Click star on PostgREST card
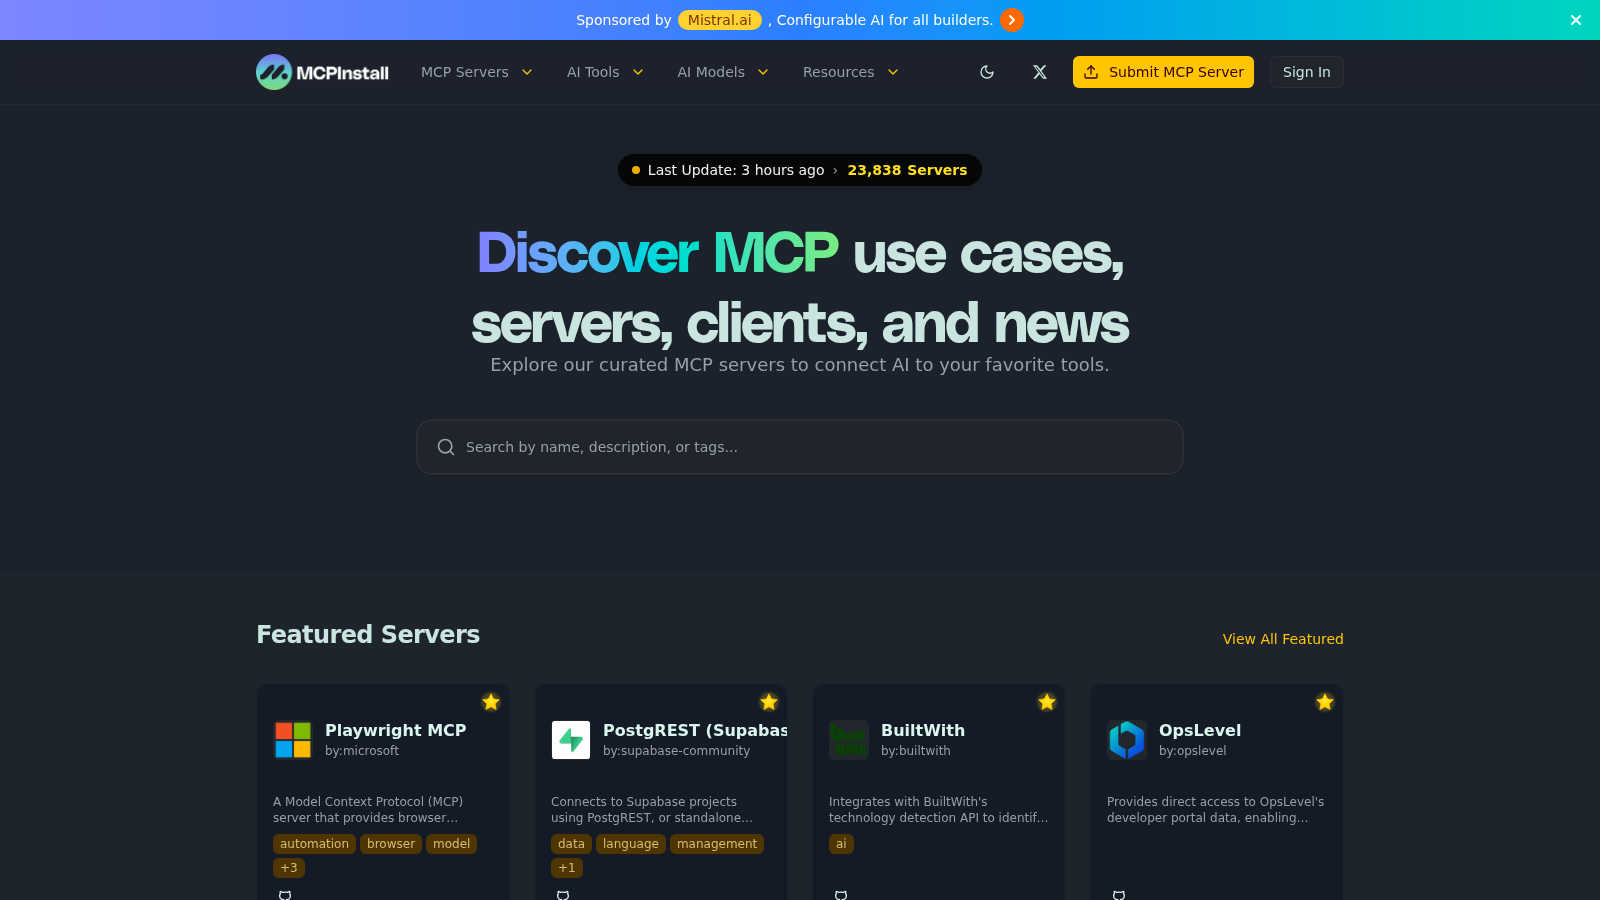Screen dimensions: 1600x900 pyautogui.click(x=769, y=702)
